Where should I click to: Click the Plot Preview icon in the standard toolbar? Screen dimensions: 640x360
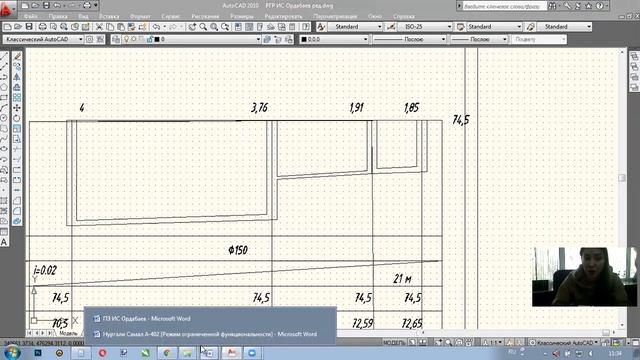53,27
